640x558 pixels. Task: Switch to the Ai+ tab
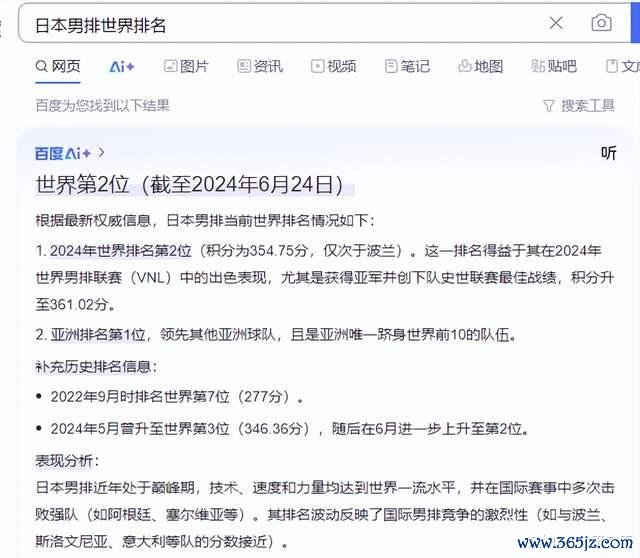click(x=122, y=67)
